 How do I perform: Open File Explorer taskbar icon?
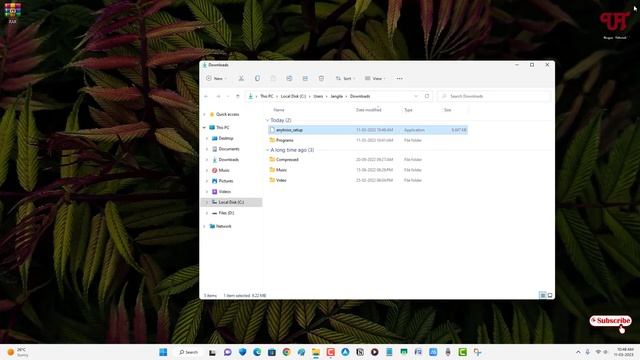point(316,352)
